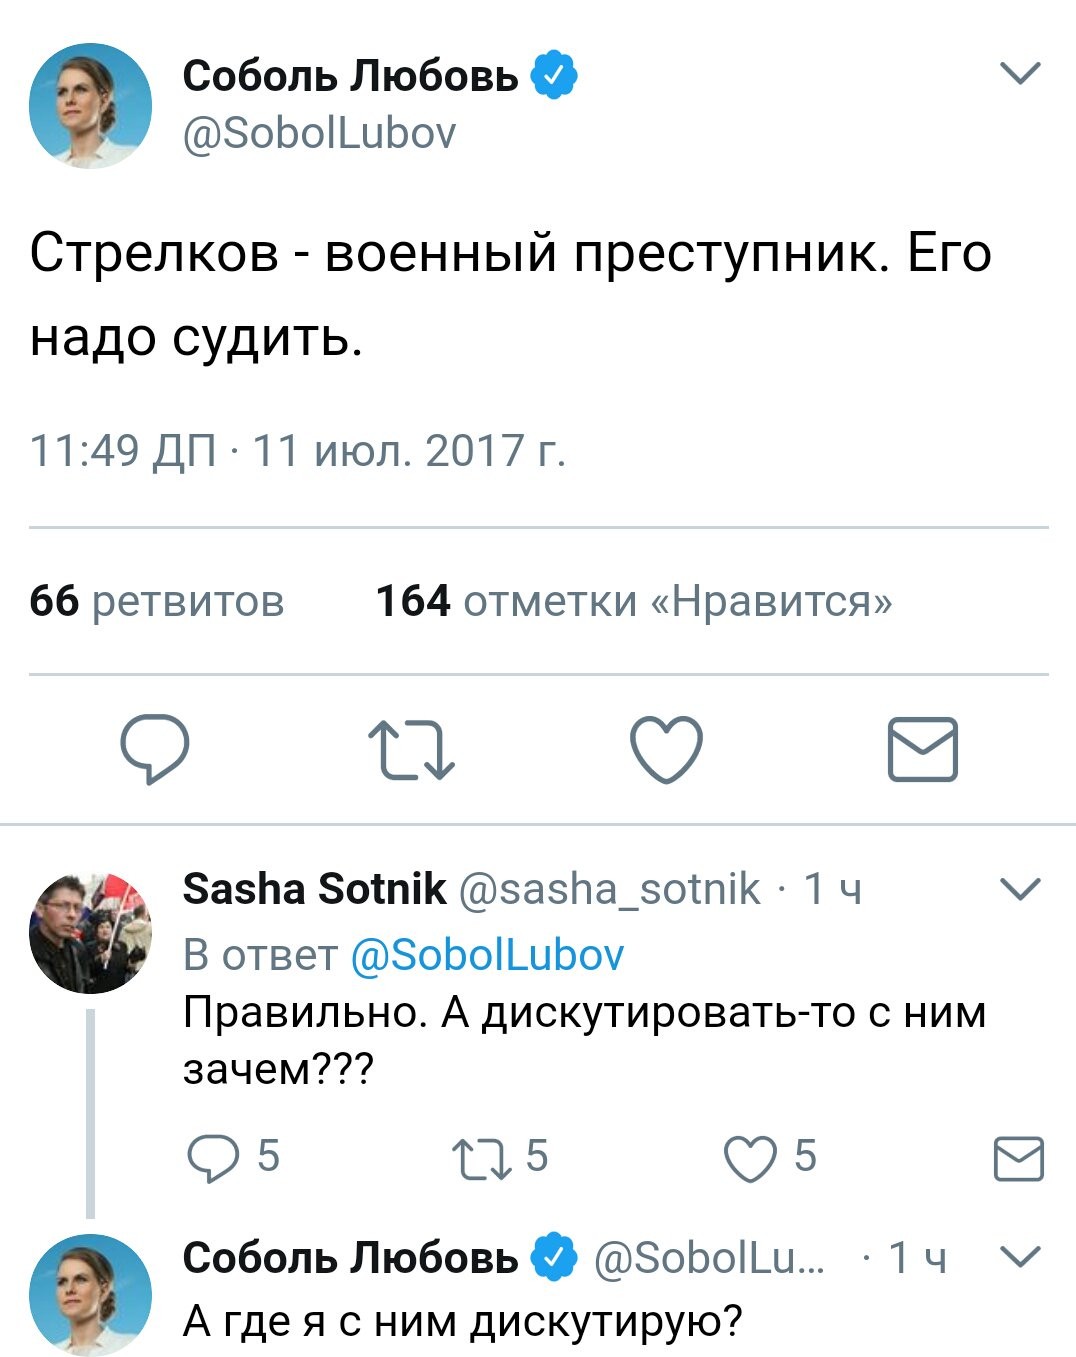Screen dimensions: 1076x1357
Task: Open @SobolLubov mention link in reply
Action: point(488,955)
